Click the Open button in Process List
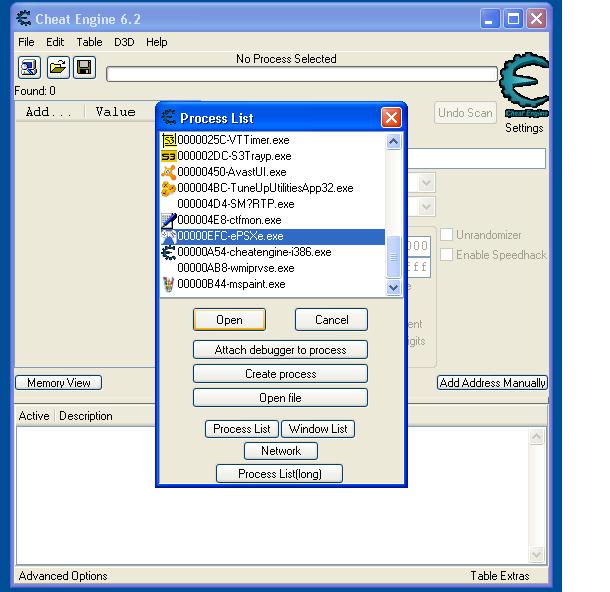The width and height of the screenshot is (610, 592). 229,320
